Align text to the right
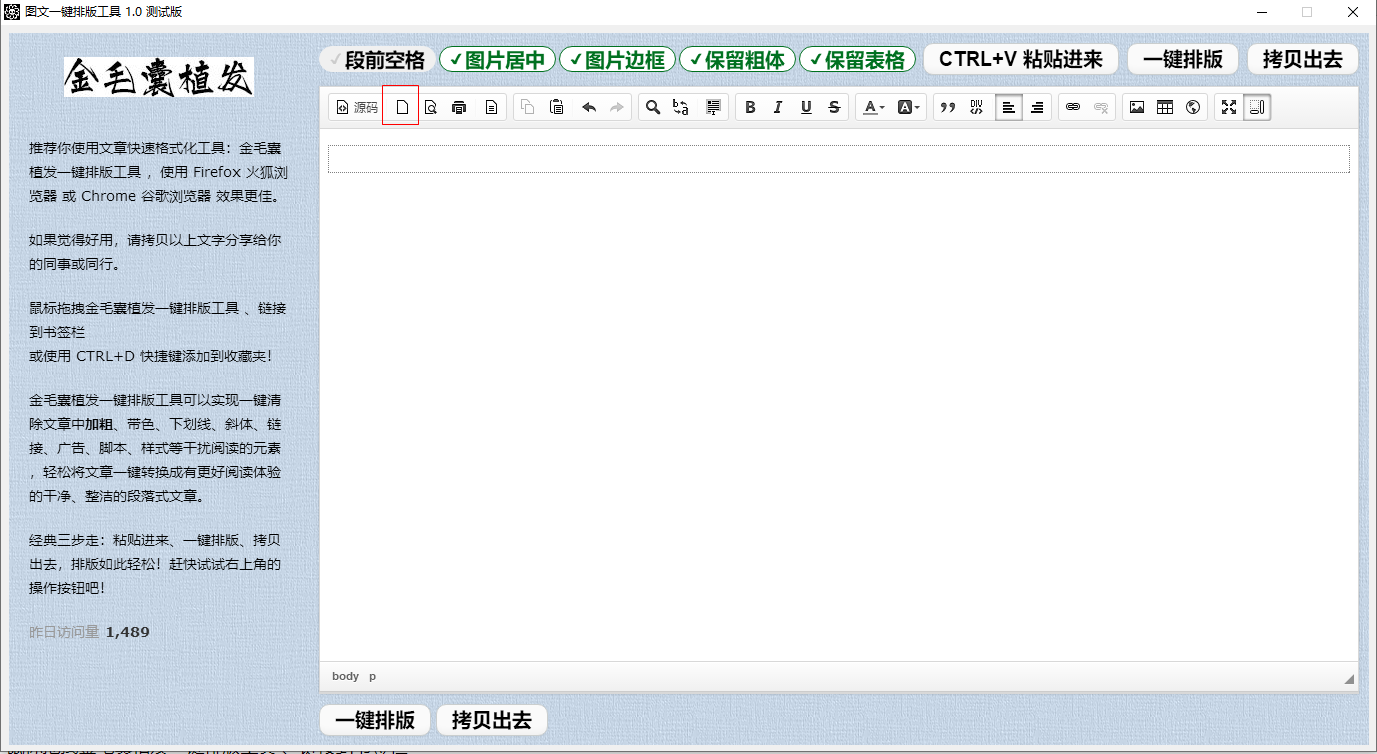 pos(1037,107)
